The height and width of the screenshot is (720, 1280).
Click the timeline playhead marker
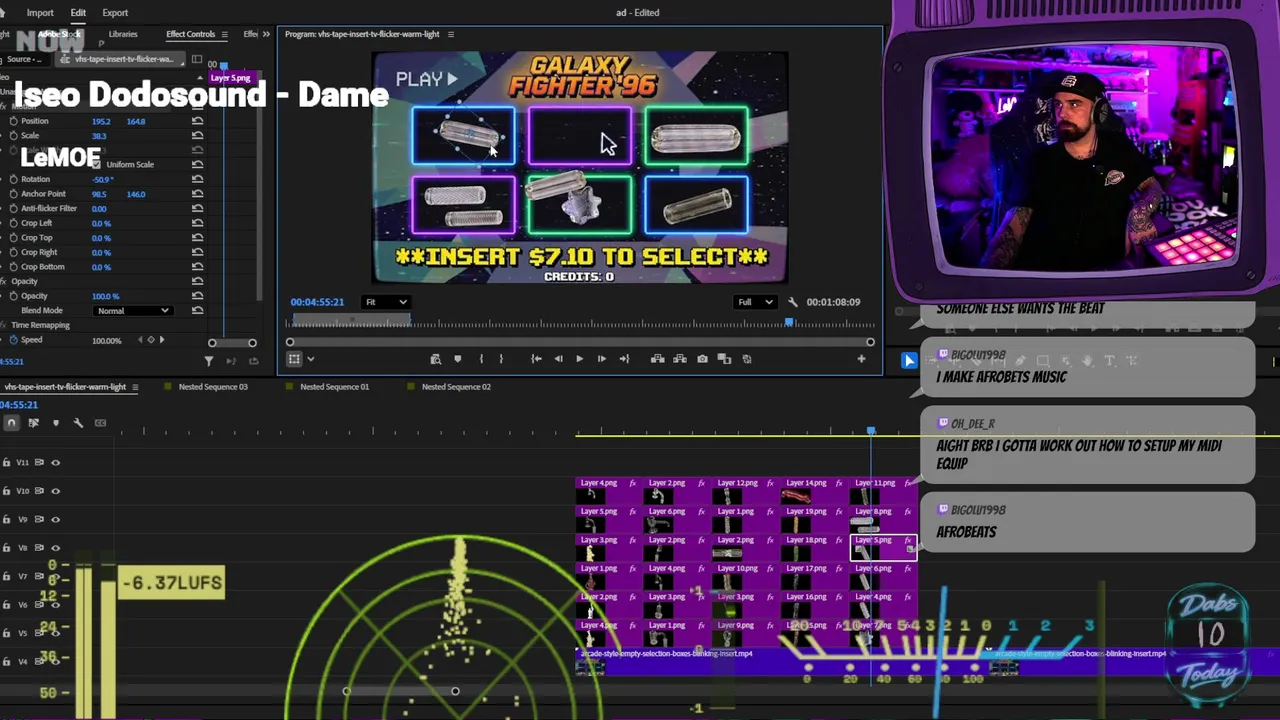[871, 431]
